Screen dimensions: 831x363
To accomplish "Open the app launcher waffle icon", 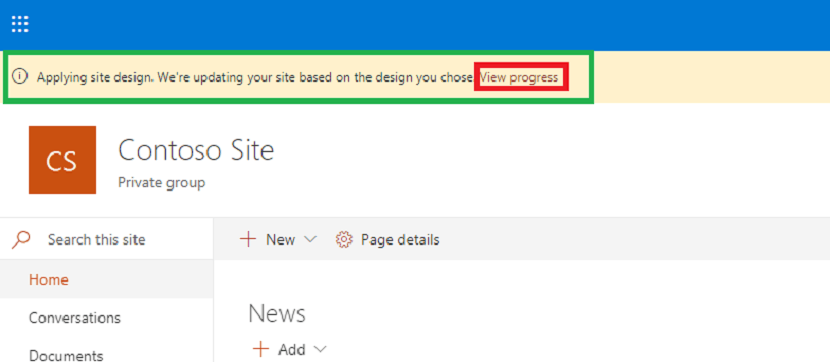I will (20, 24).
